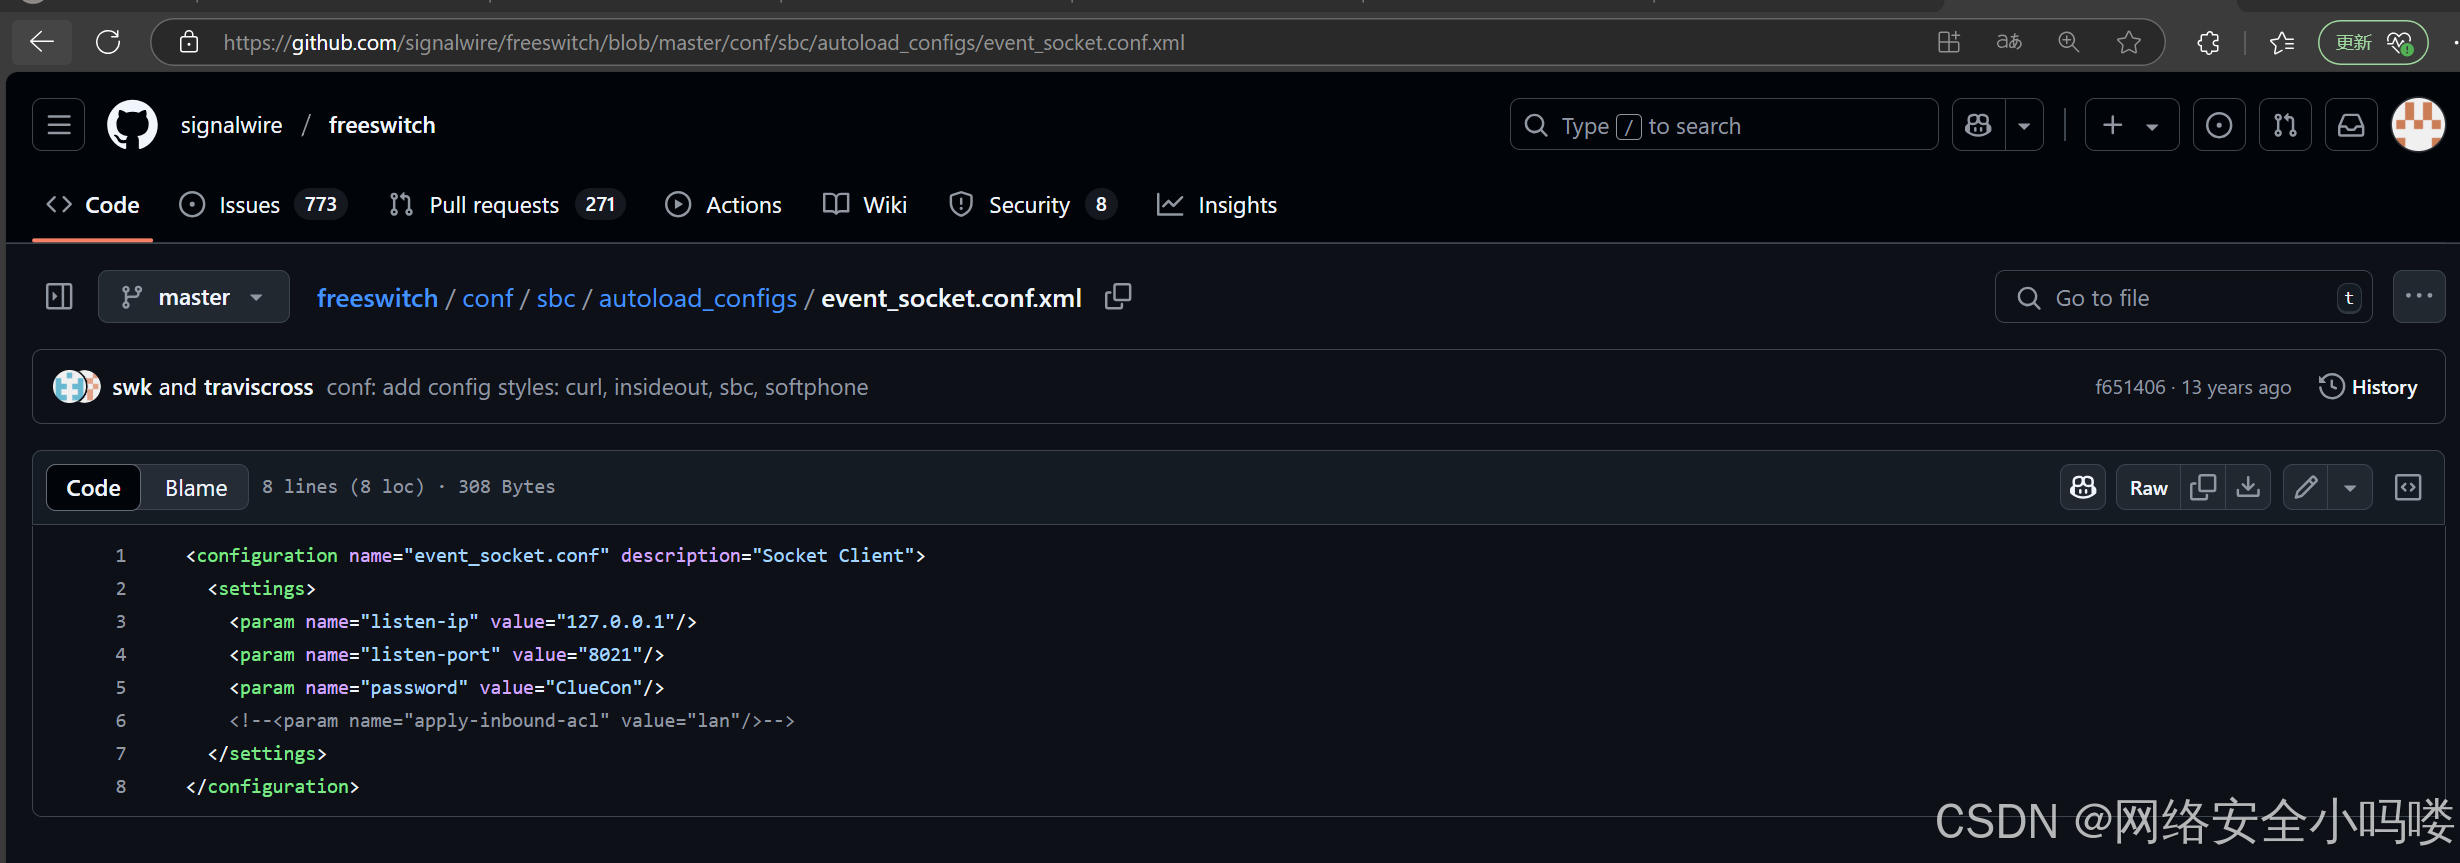
Task: Open your issues icon in header
Action: (x=2219, y=125)
